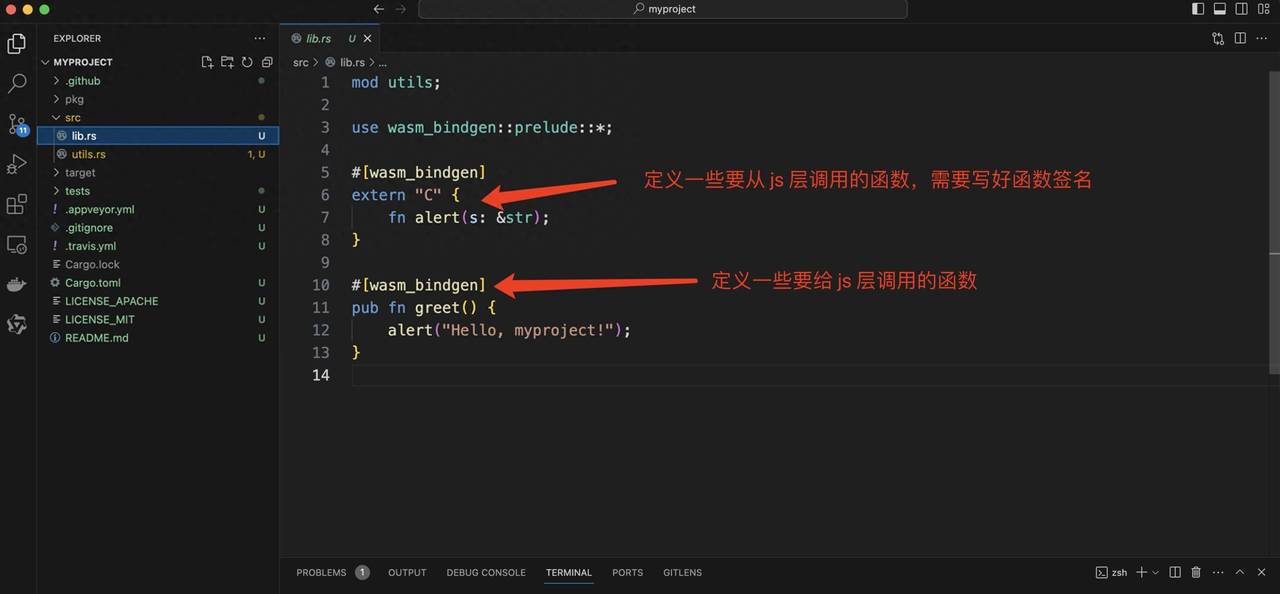
Task: Switch to the DEBUG CONSOLE tab
Action: 486,573
